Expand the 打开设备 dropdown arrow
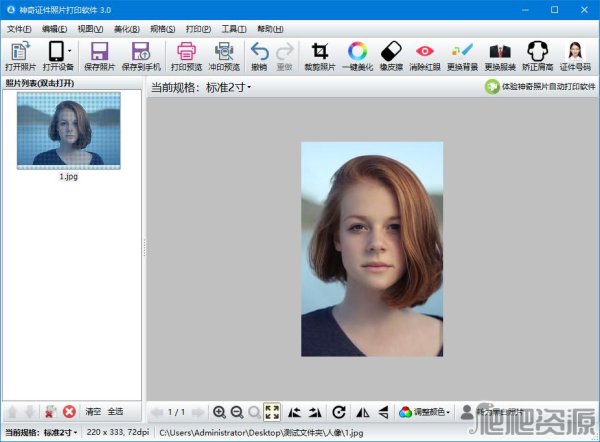The width and height of the screenshot is (600, 442). pos(68,52)
